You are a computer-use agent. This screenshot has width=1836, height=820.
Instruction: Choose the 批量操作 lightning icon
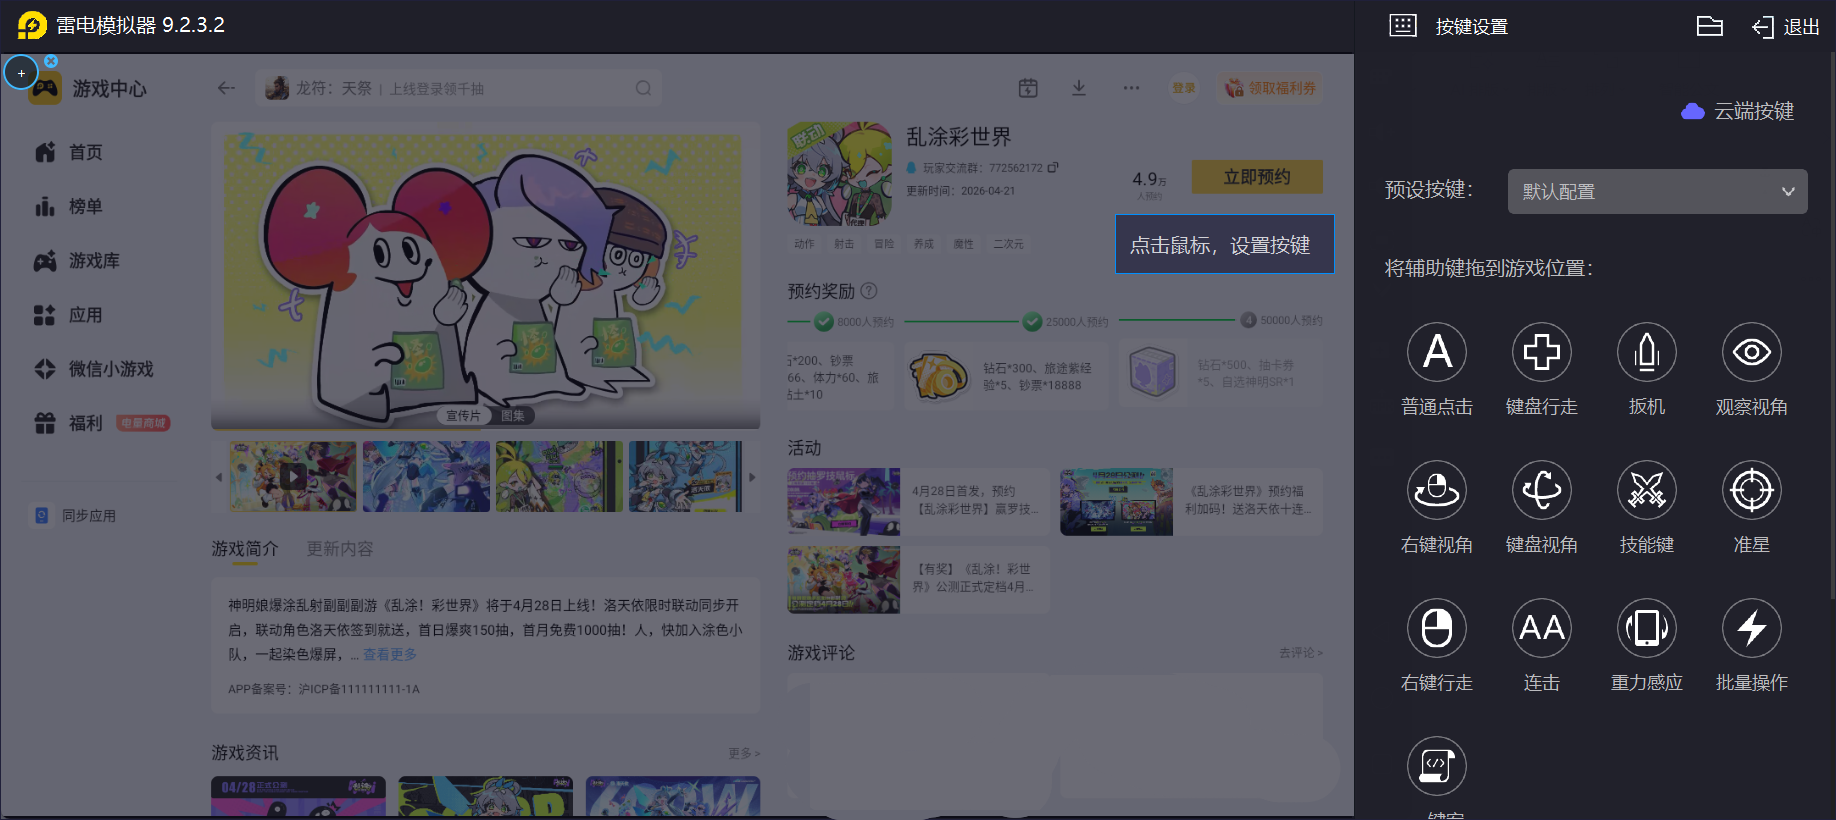coord(1752,628)
